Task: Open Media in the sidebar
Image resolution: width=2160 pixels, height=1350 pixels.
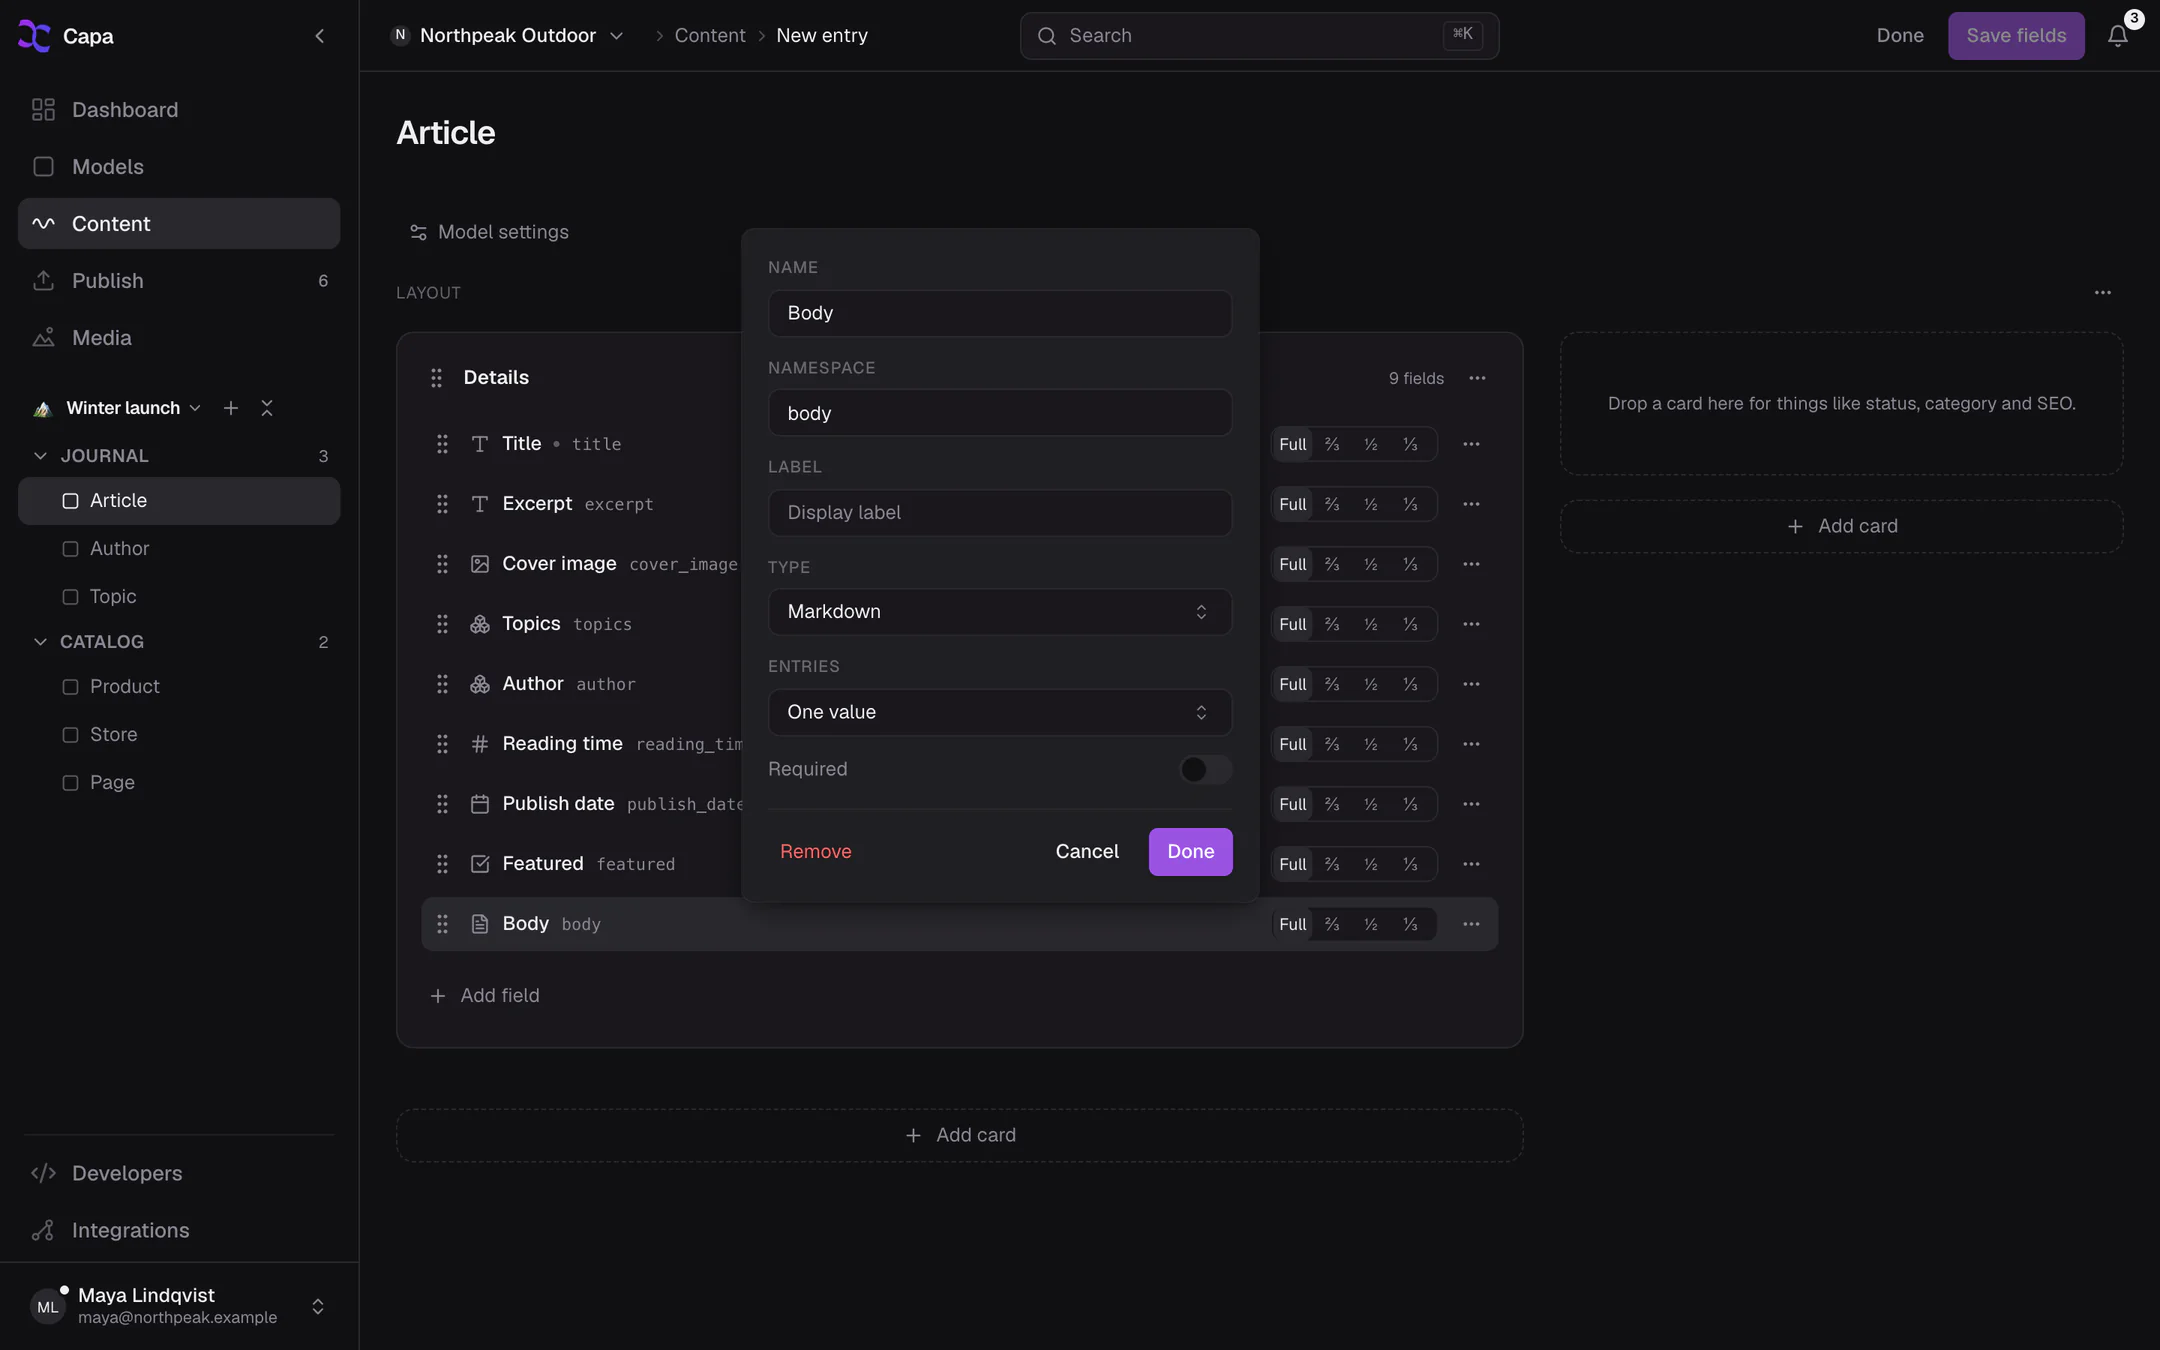Action: [x=179, y=338]
